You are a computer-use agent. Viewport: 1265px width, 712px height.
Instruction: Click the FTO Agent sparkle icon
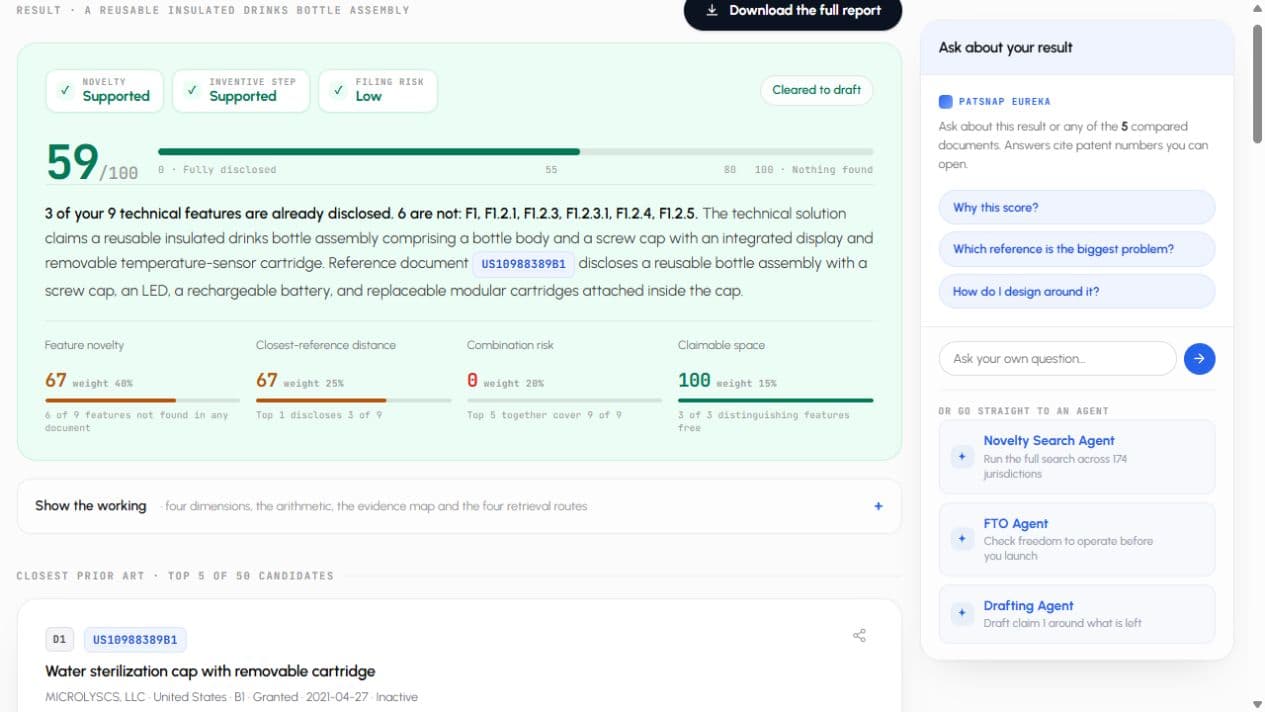962,539
